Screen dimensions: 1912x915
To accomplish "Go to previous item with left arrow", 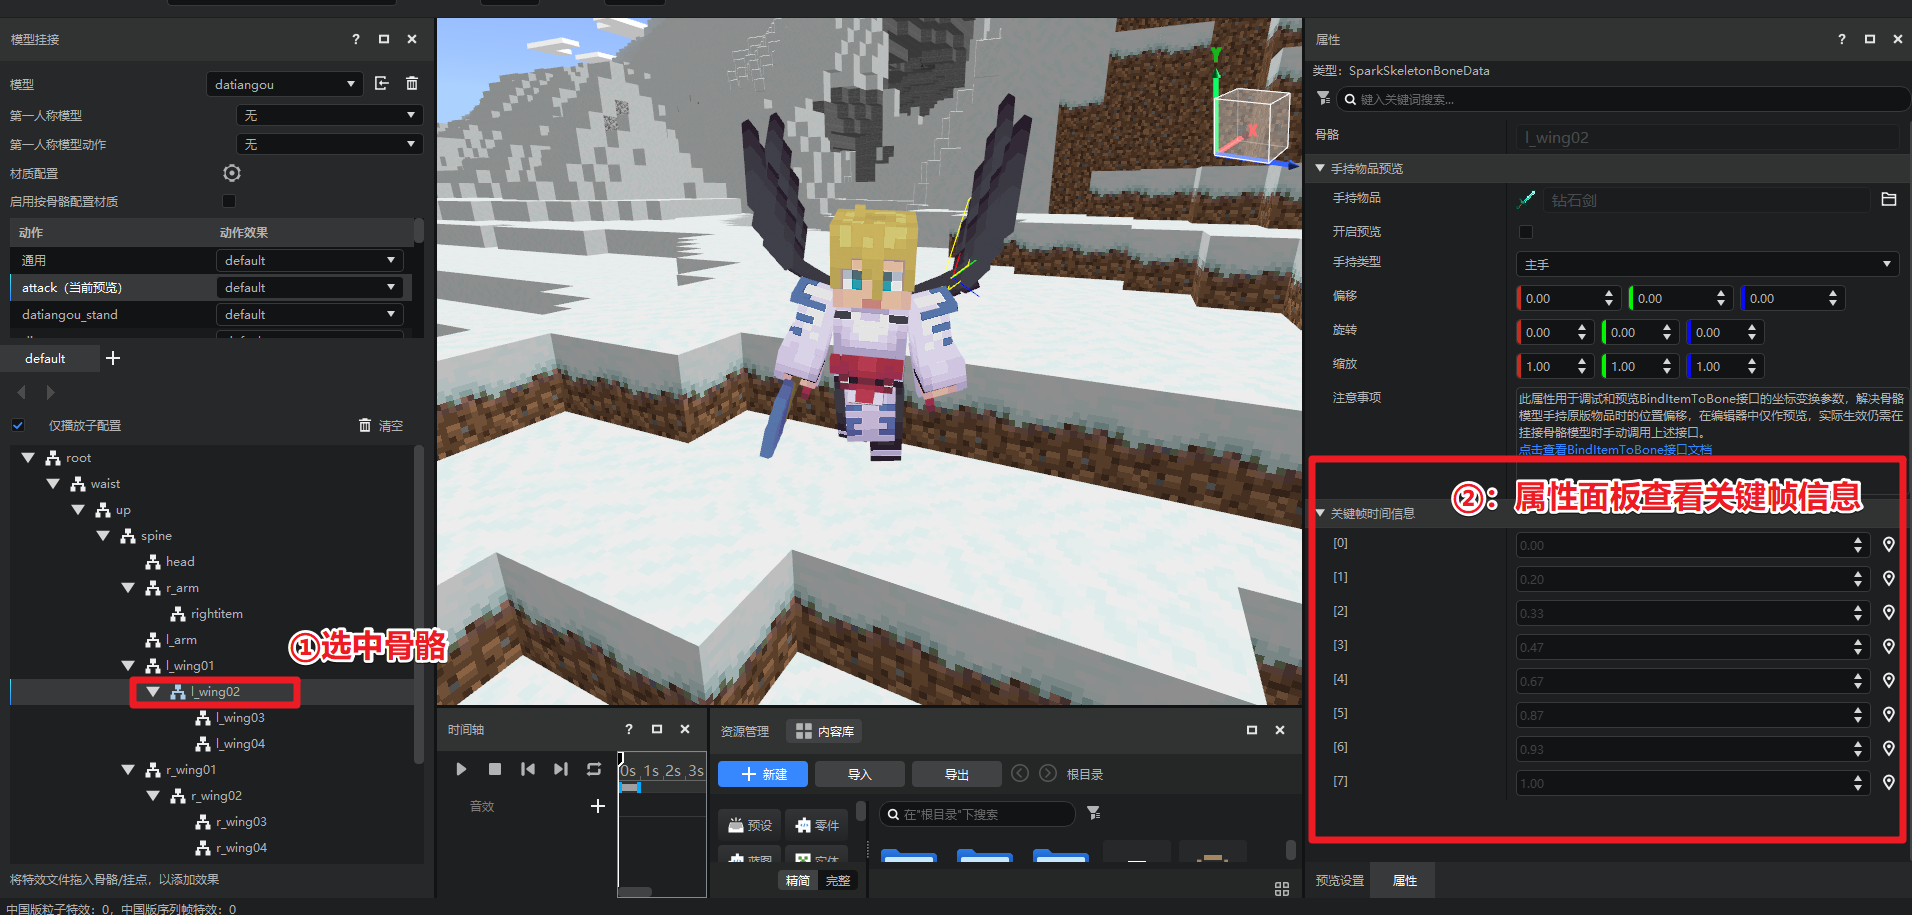I will coord(22,392).
